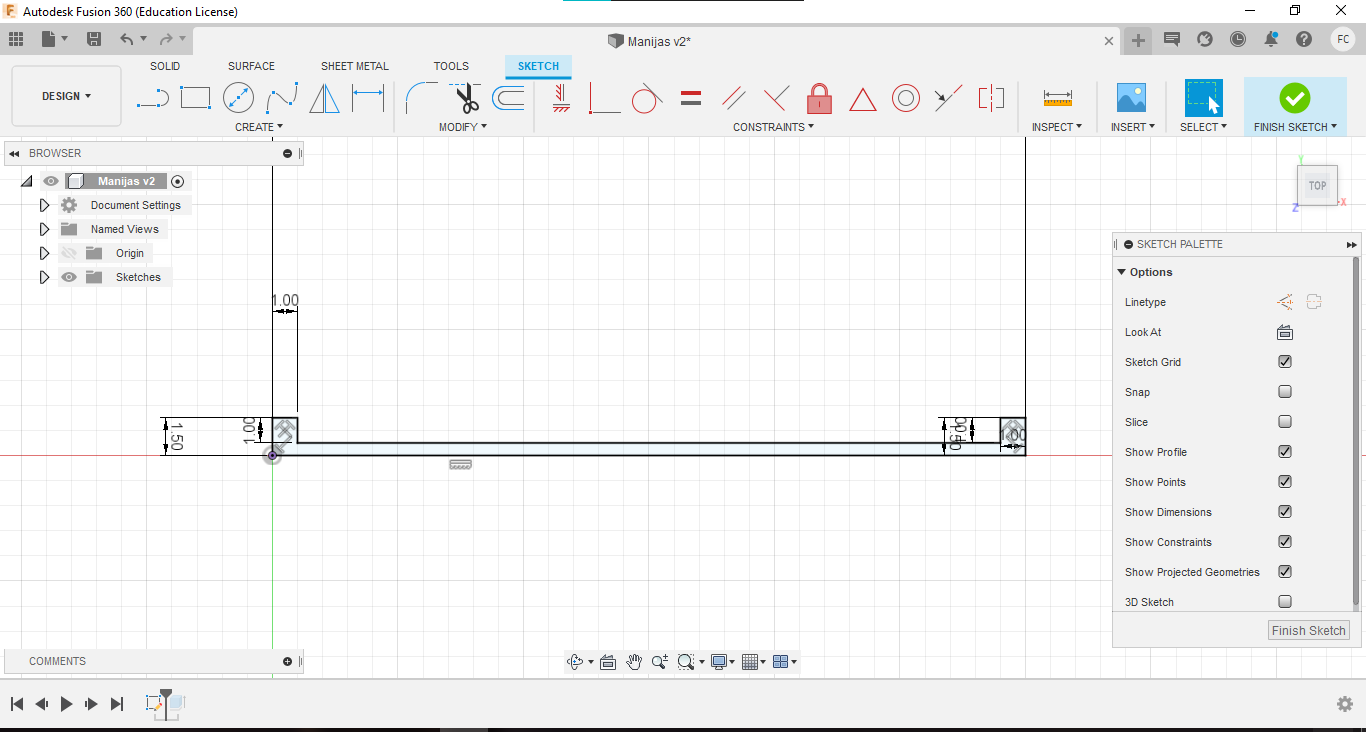Enable the Slice checkbox
Screen dimensions: 1366x732
1285,422
